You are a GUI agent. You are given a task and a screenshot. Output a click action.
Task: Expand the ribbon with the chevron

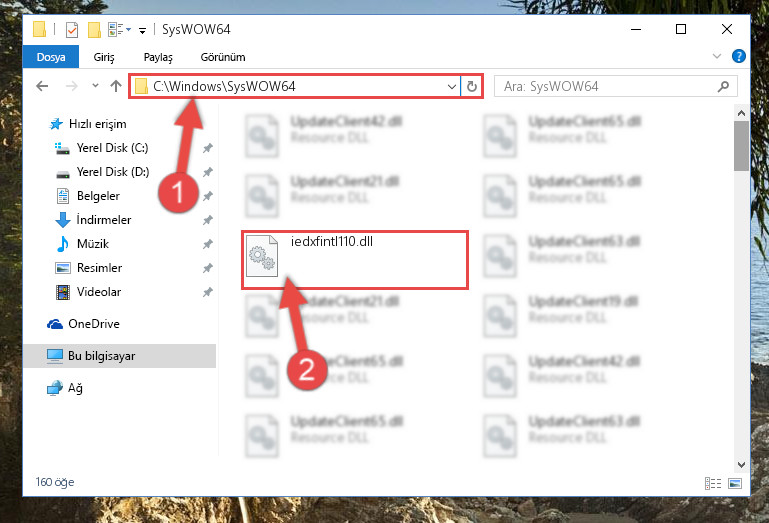[717, 56]
